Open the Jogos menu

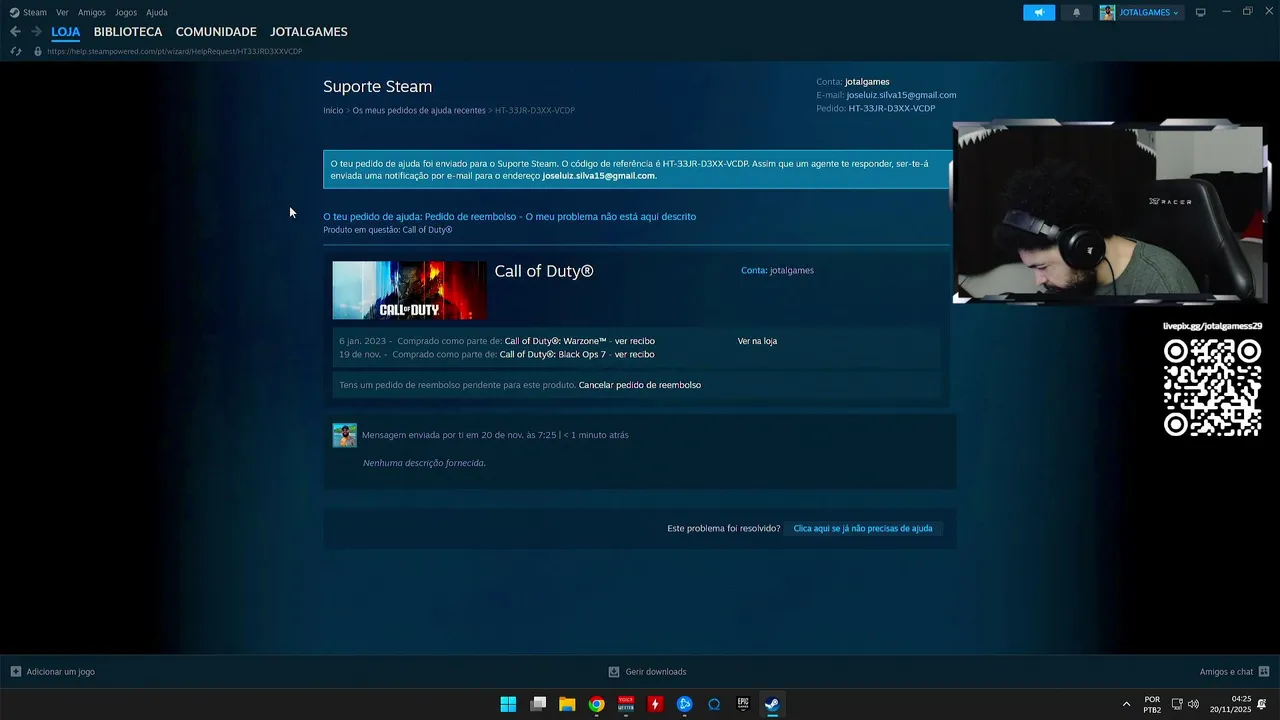click(x=126, y=12)
